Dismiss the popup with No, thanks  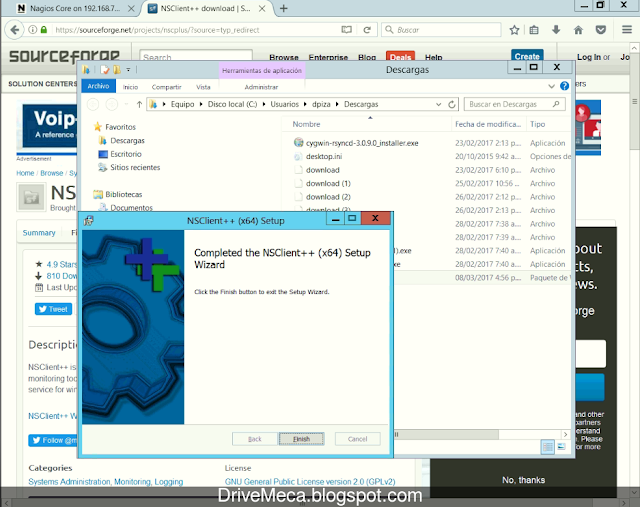pyautogui.click(x=523, y=480)
